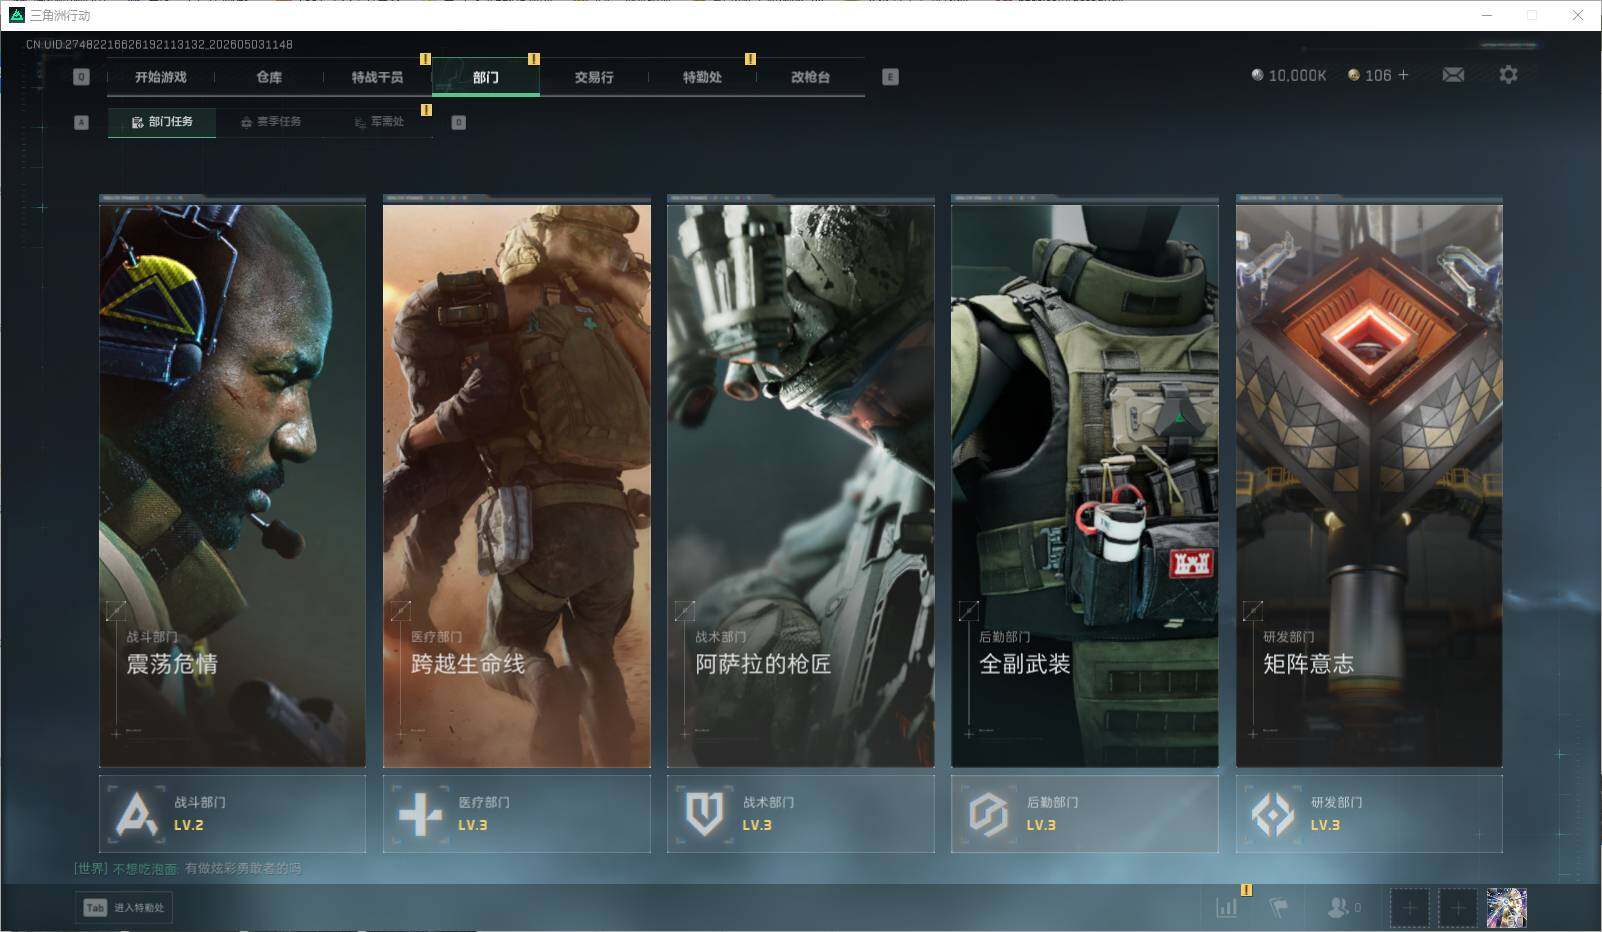This screenshot has width=1602, height=932.
Task: Click the notification badge on 部门 tab
Action: point(534,59)
